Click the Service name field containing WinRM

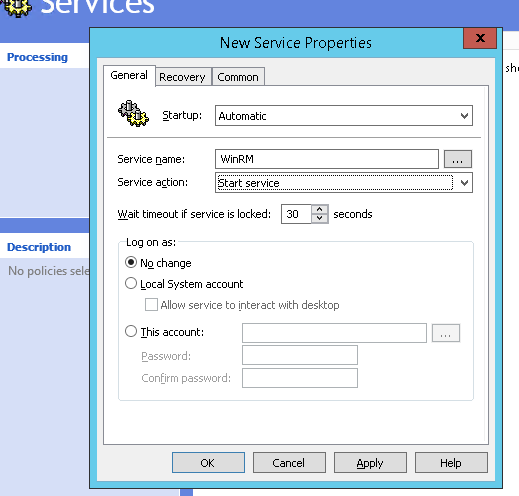click(327, 159)
